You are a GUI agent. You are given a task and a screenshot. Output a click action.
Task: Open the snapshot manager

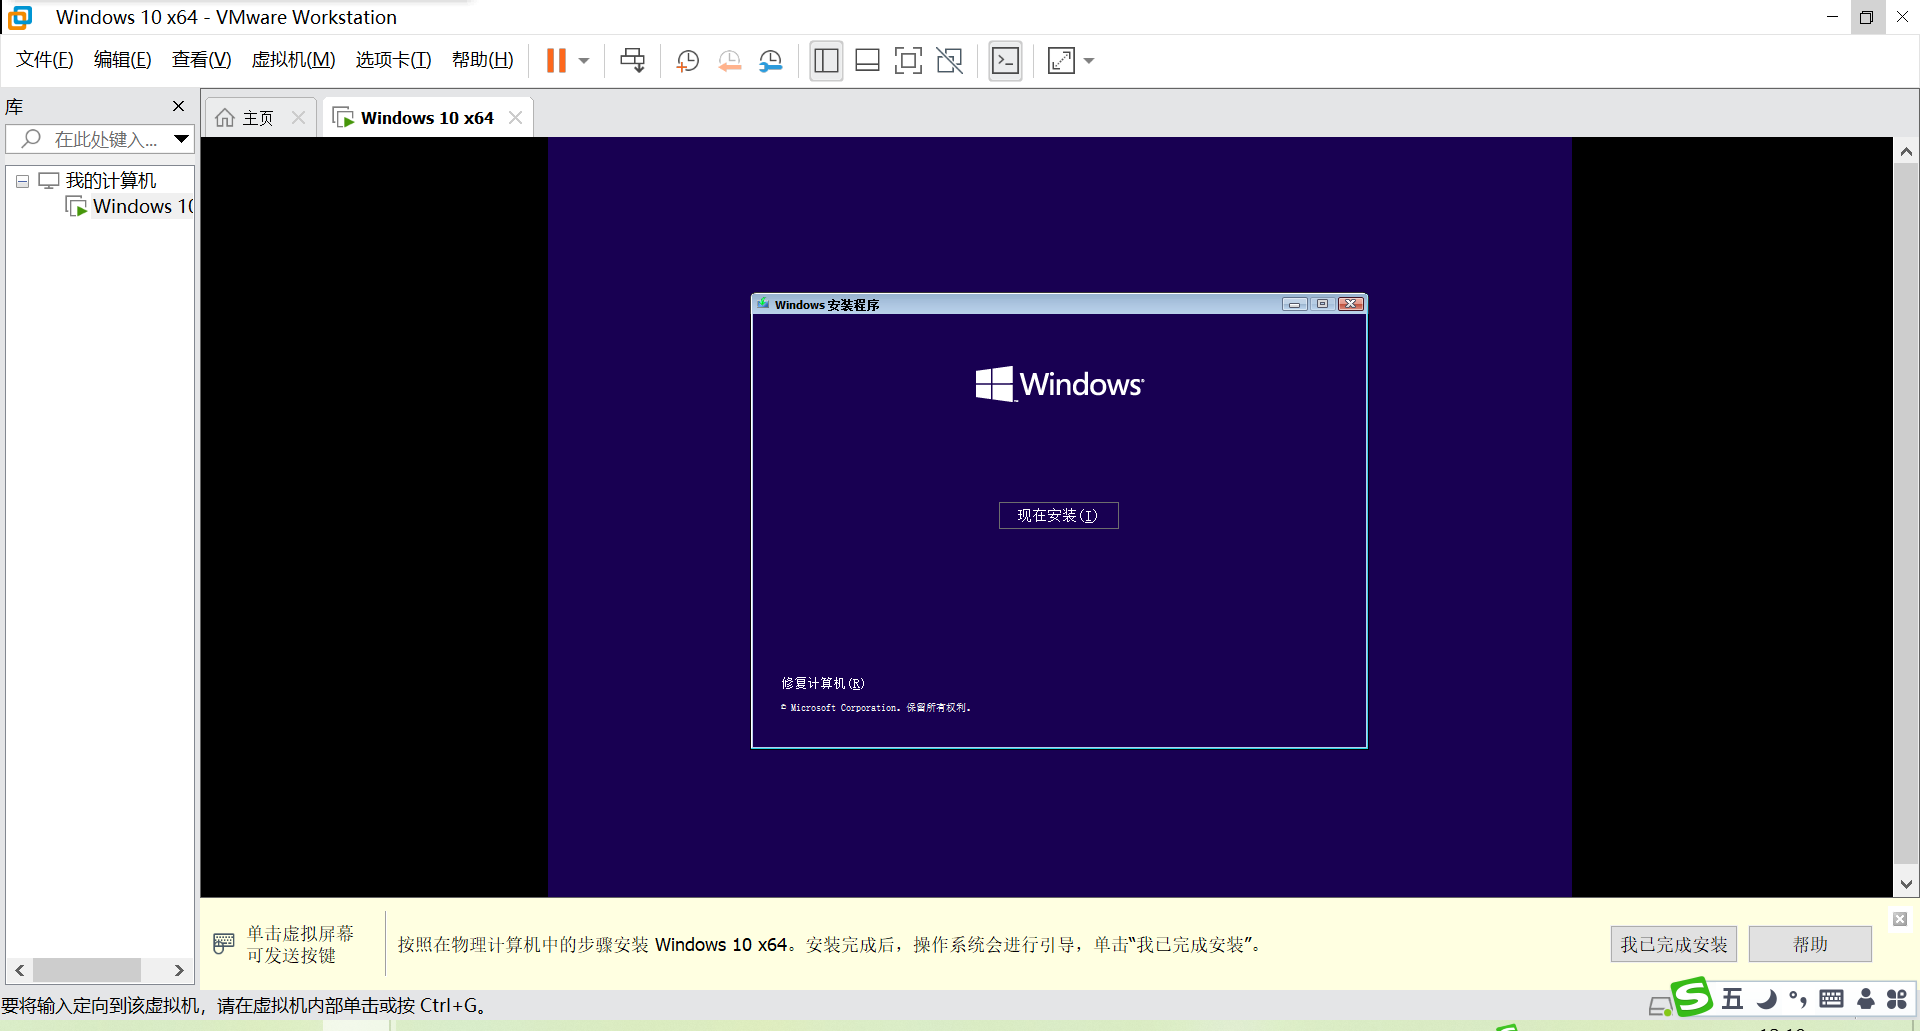click(770, 61)
